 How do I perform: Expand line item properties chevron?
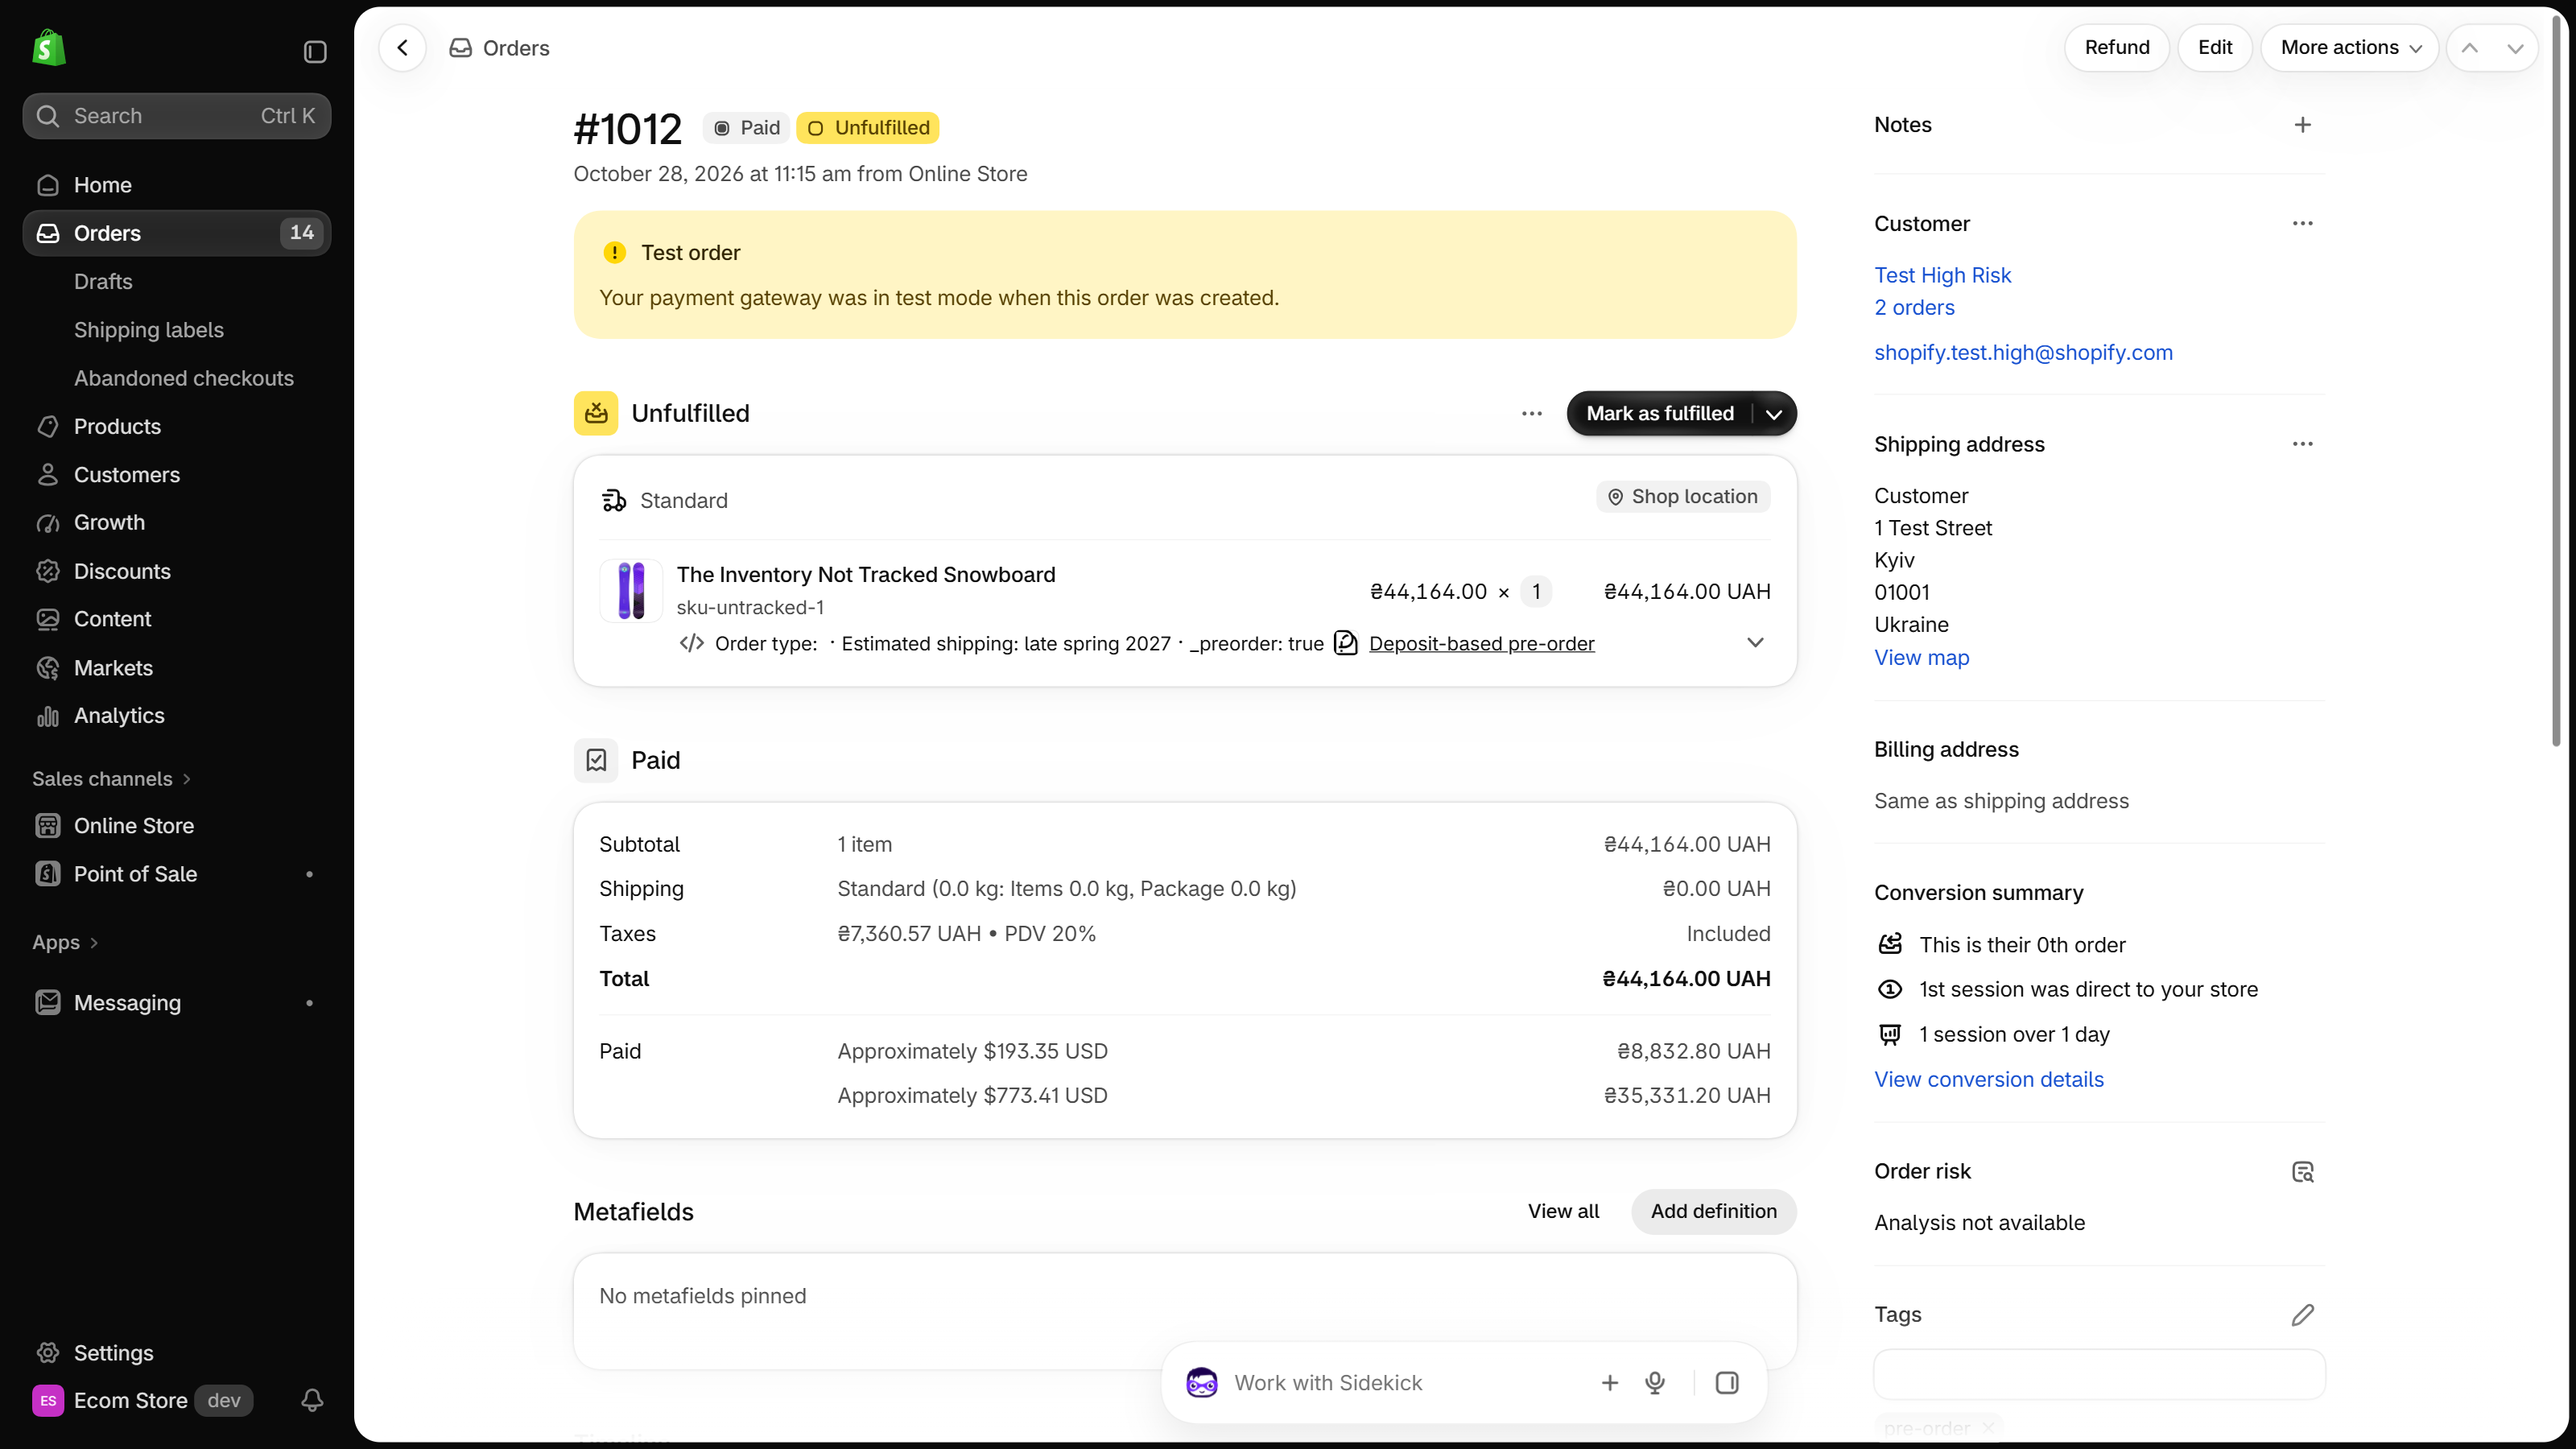pyautogui.click(x=1755, y=642)
